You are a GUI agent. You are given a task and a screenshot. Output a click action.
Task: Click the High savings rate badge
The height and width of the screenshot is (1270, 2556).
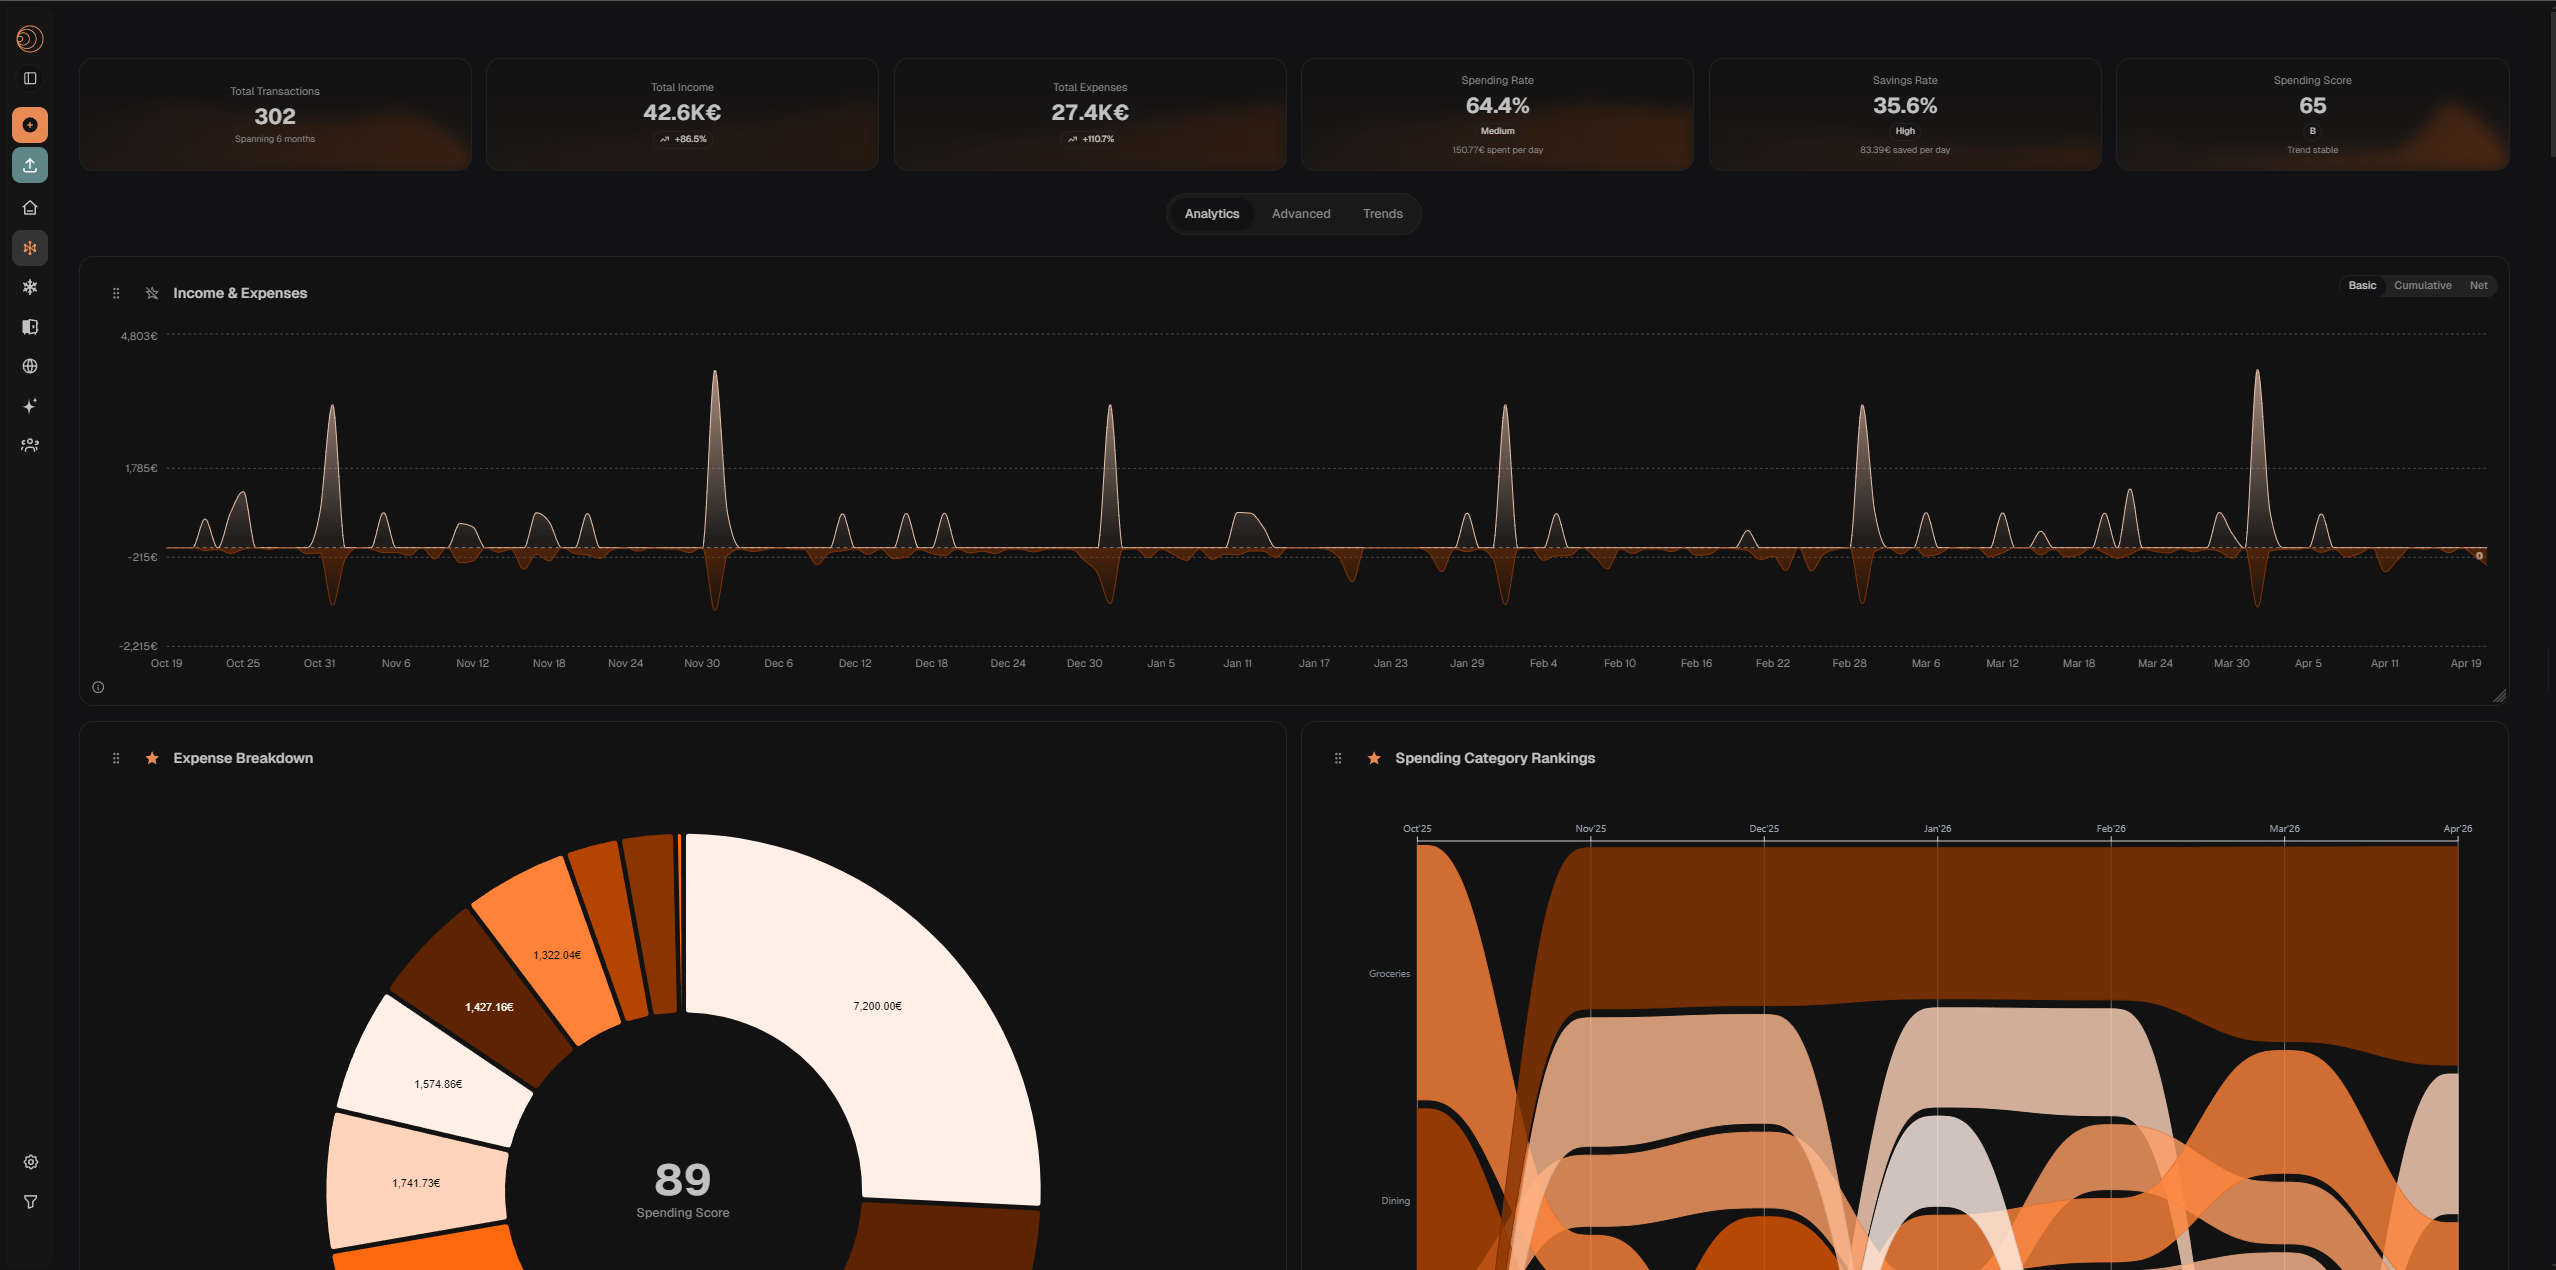1905,131
